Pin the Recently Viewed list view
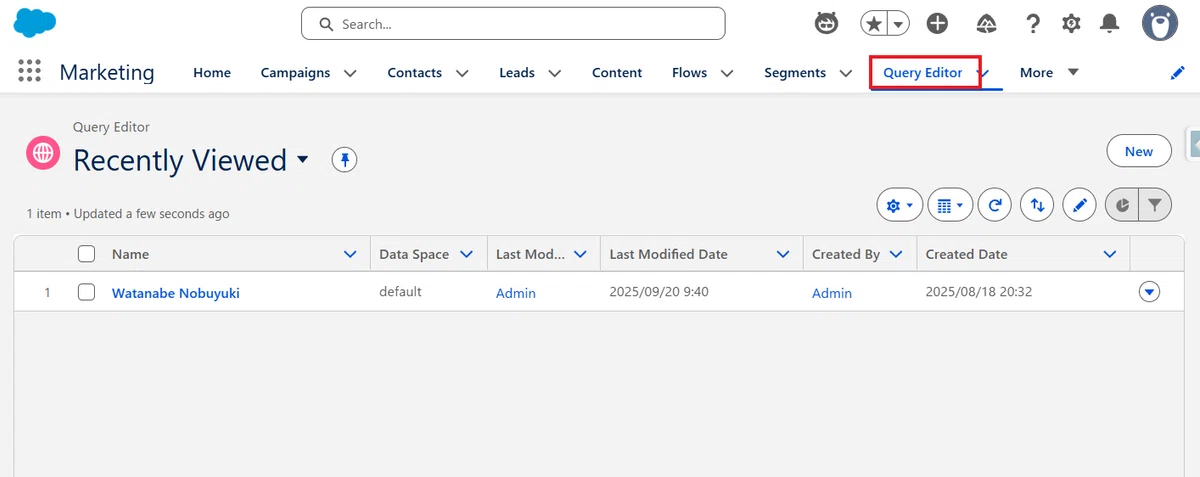Image resolution: width=1200 pixels, height=477 pixels. [x=344, y=160]
